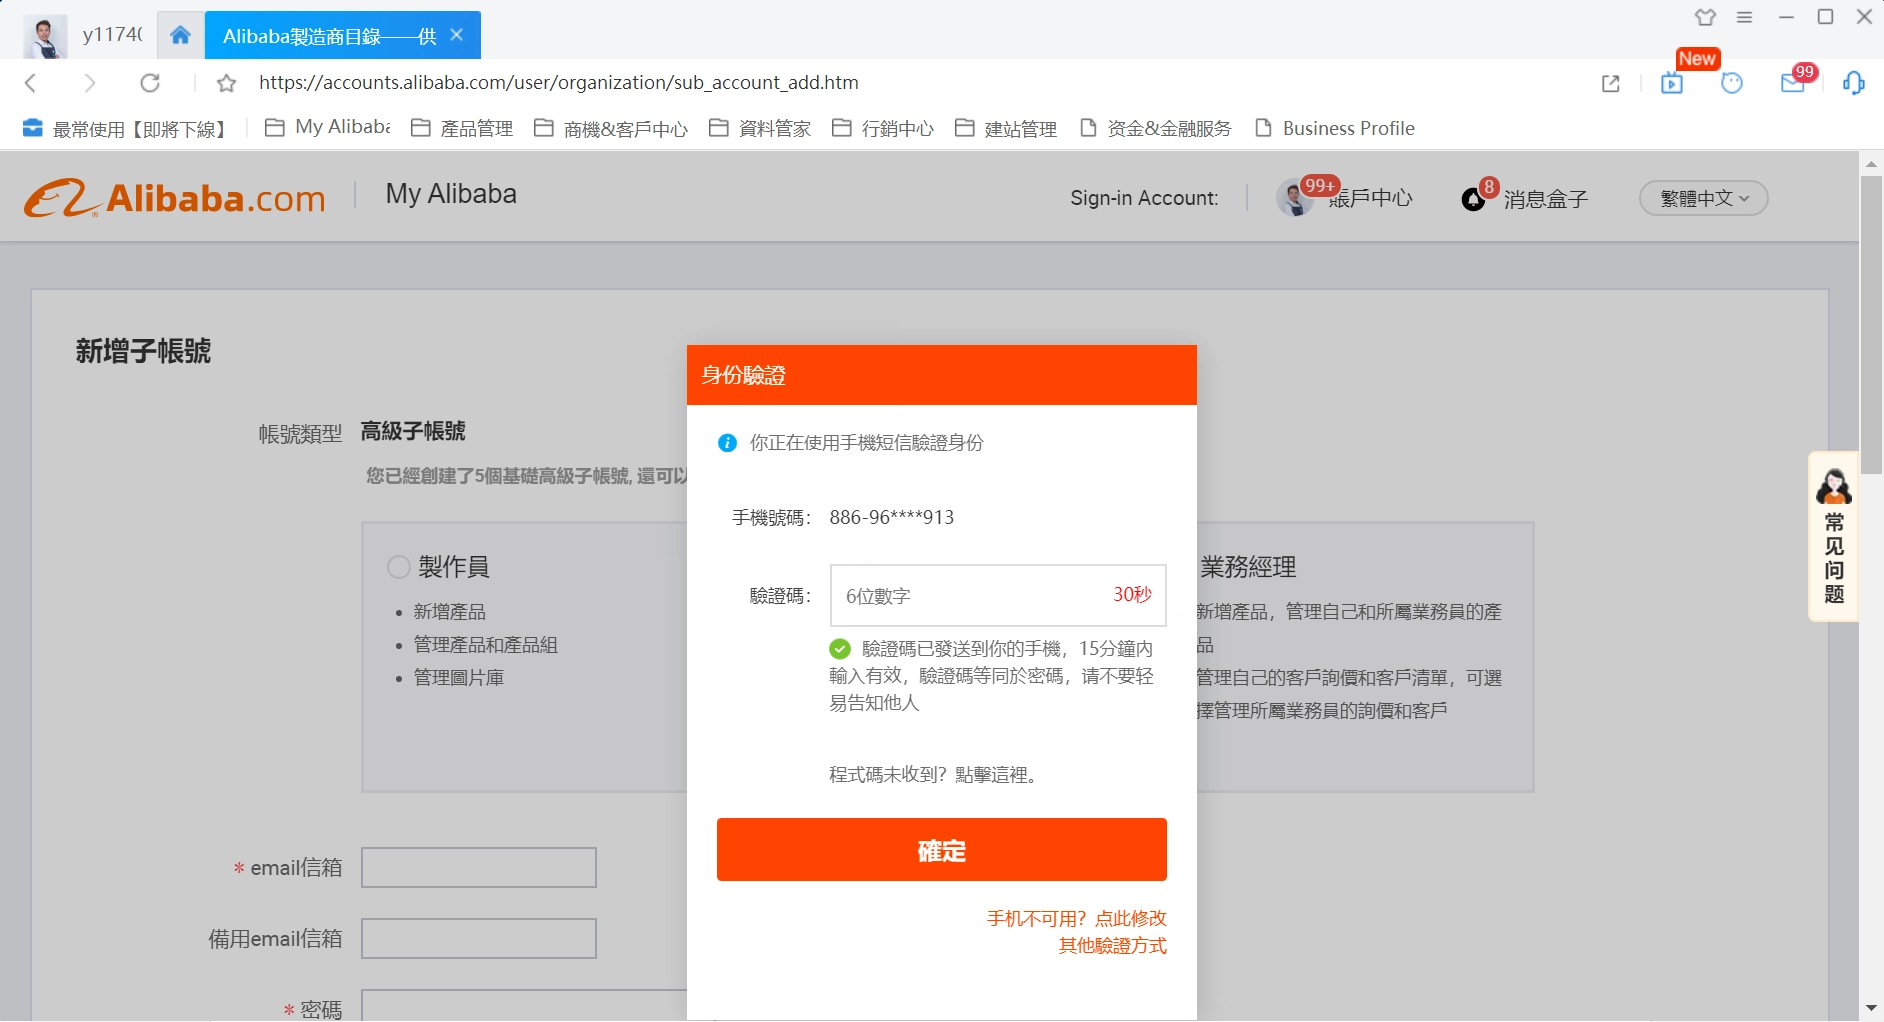Click the 30秒 resend countdown
The height and width of the screenshot is (1022, 1884).
1132,594
